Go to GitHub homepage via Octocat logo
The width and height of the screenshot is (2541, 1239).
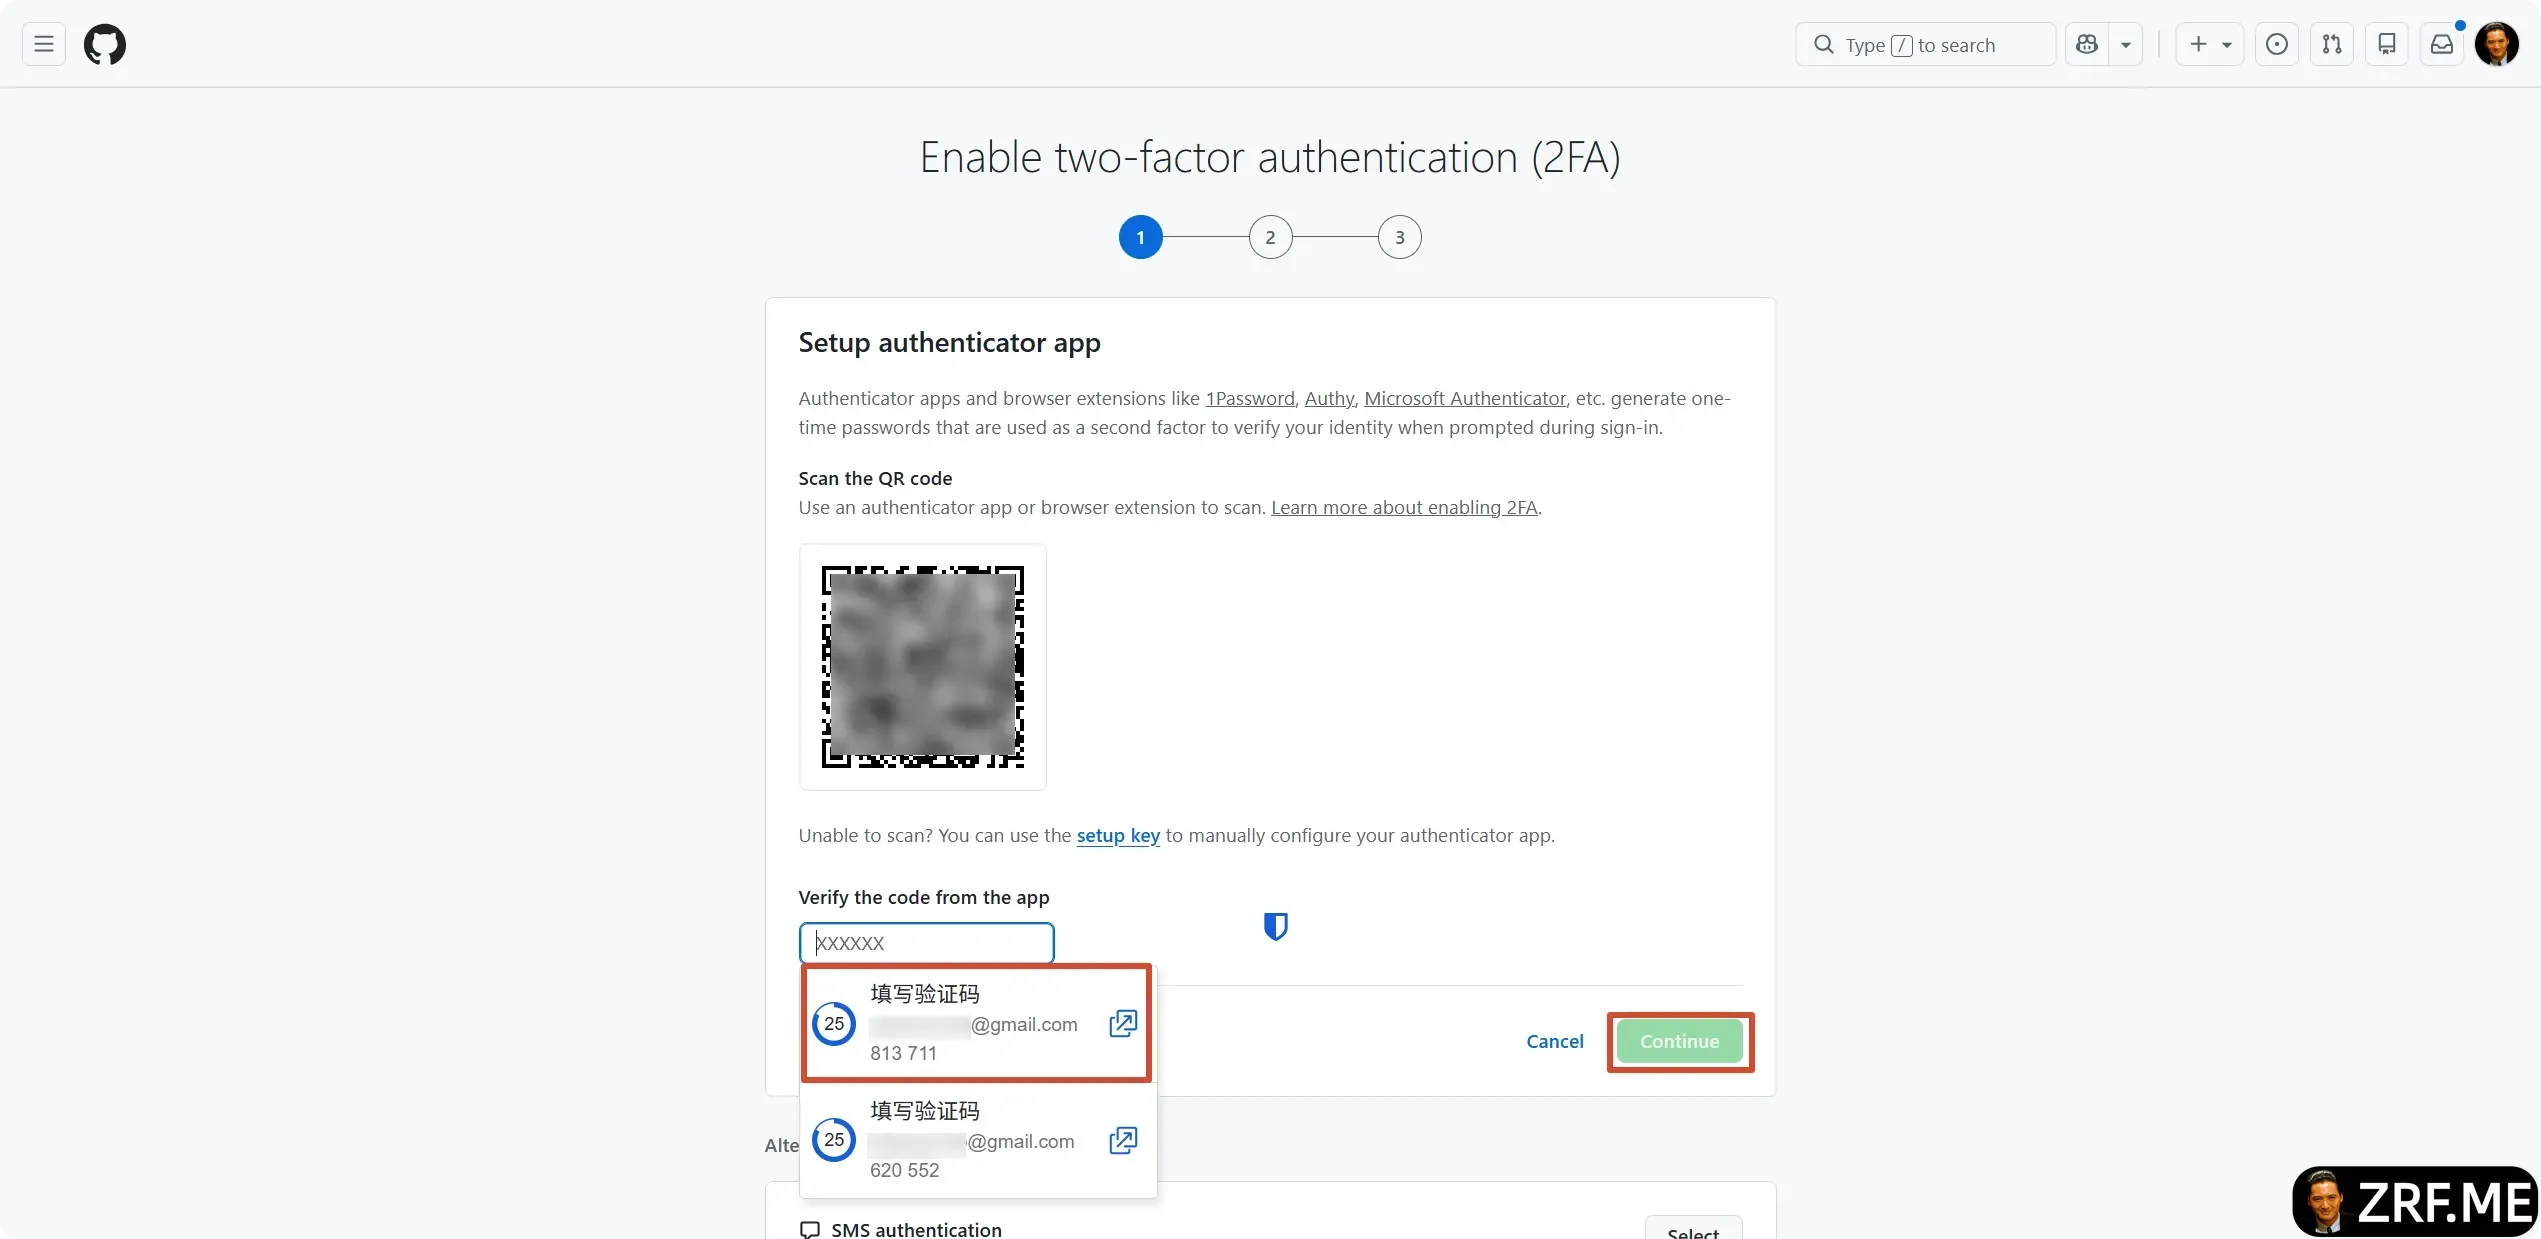click(105, 44)
